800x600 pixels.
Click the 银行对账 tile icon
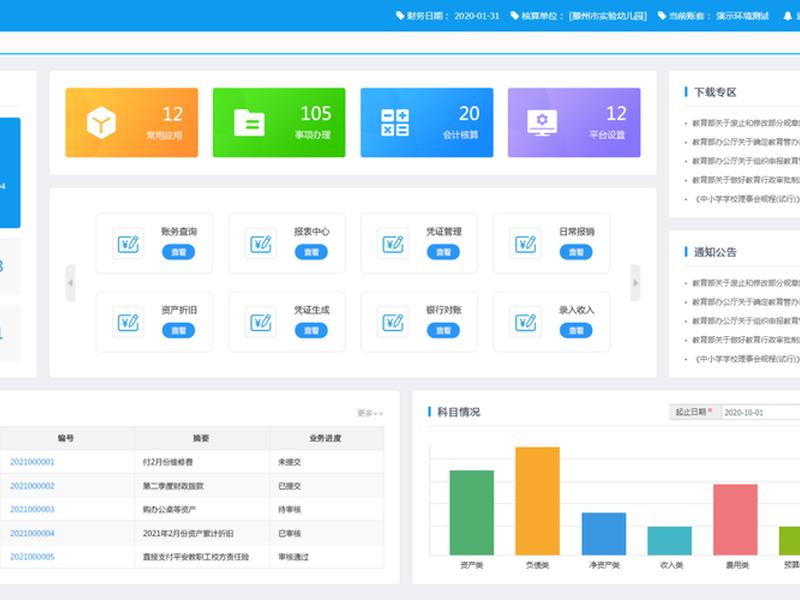pos(393,322)
